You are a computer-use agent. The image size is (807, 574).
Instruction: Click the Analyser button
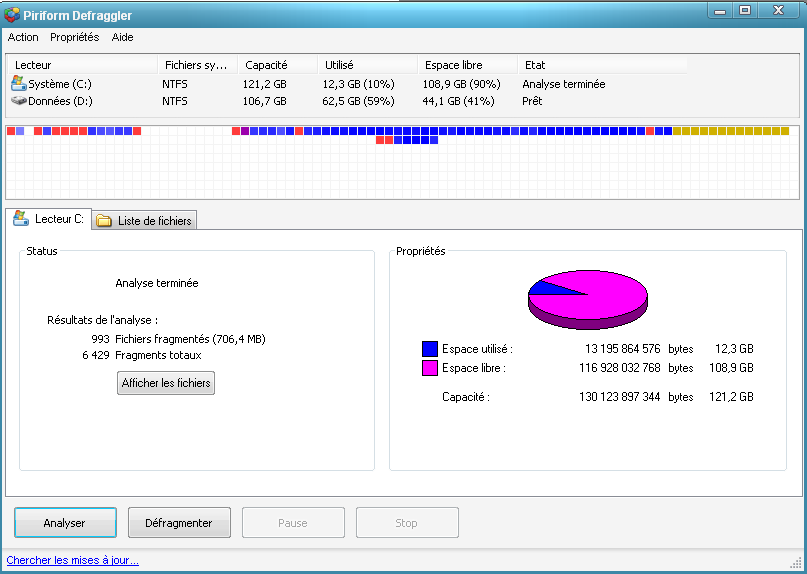(x=65, y=523)
